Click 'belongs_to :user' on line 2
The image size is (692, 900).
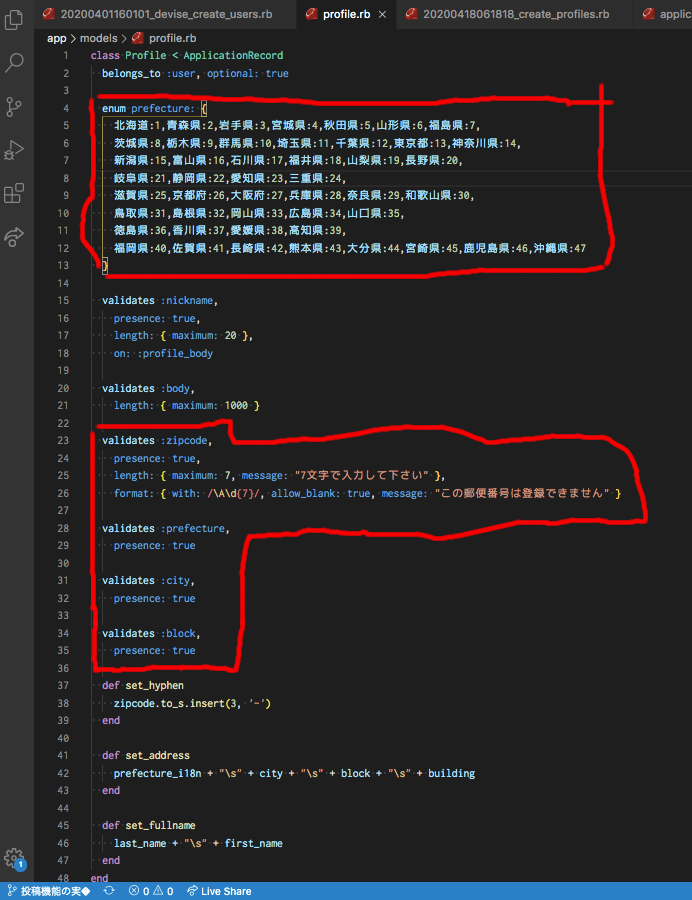coord(150,73)
